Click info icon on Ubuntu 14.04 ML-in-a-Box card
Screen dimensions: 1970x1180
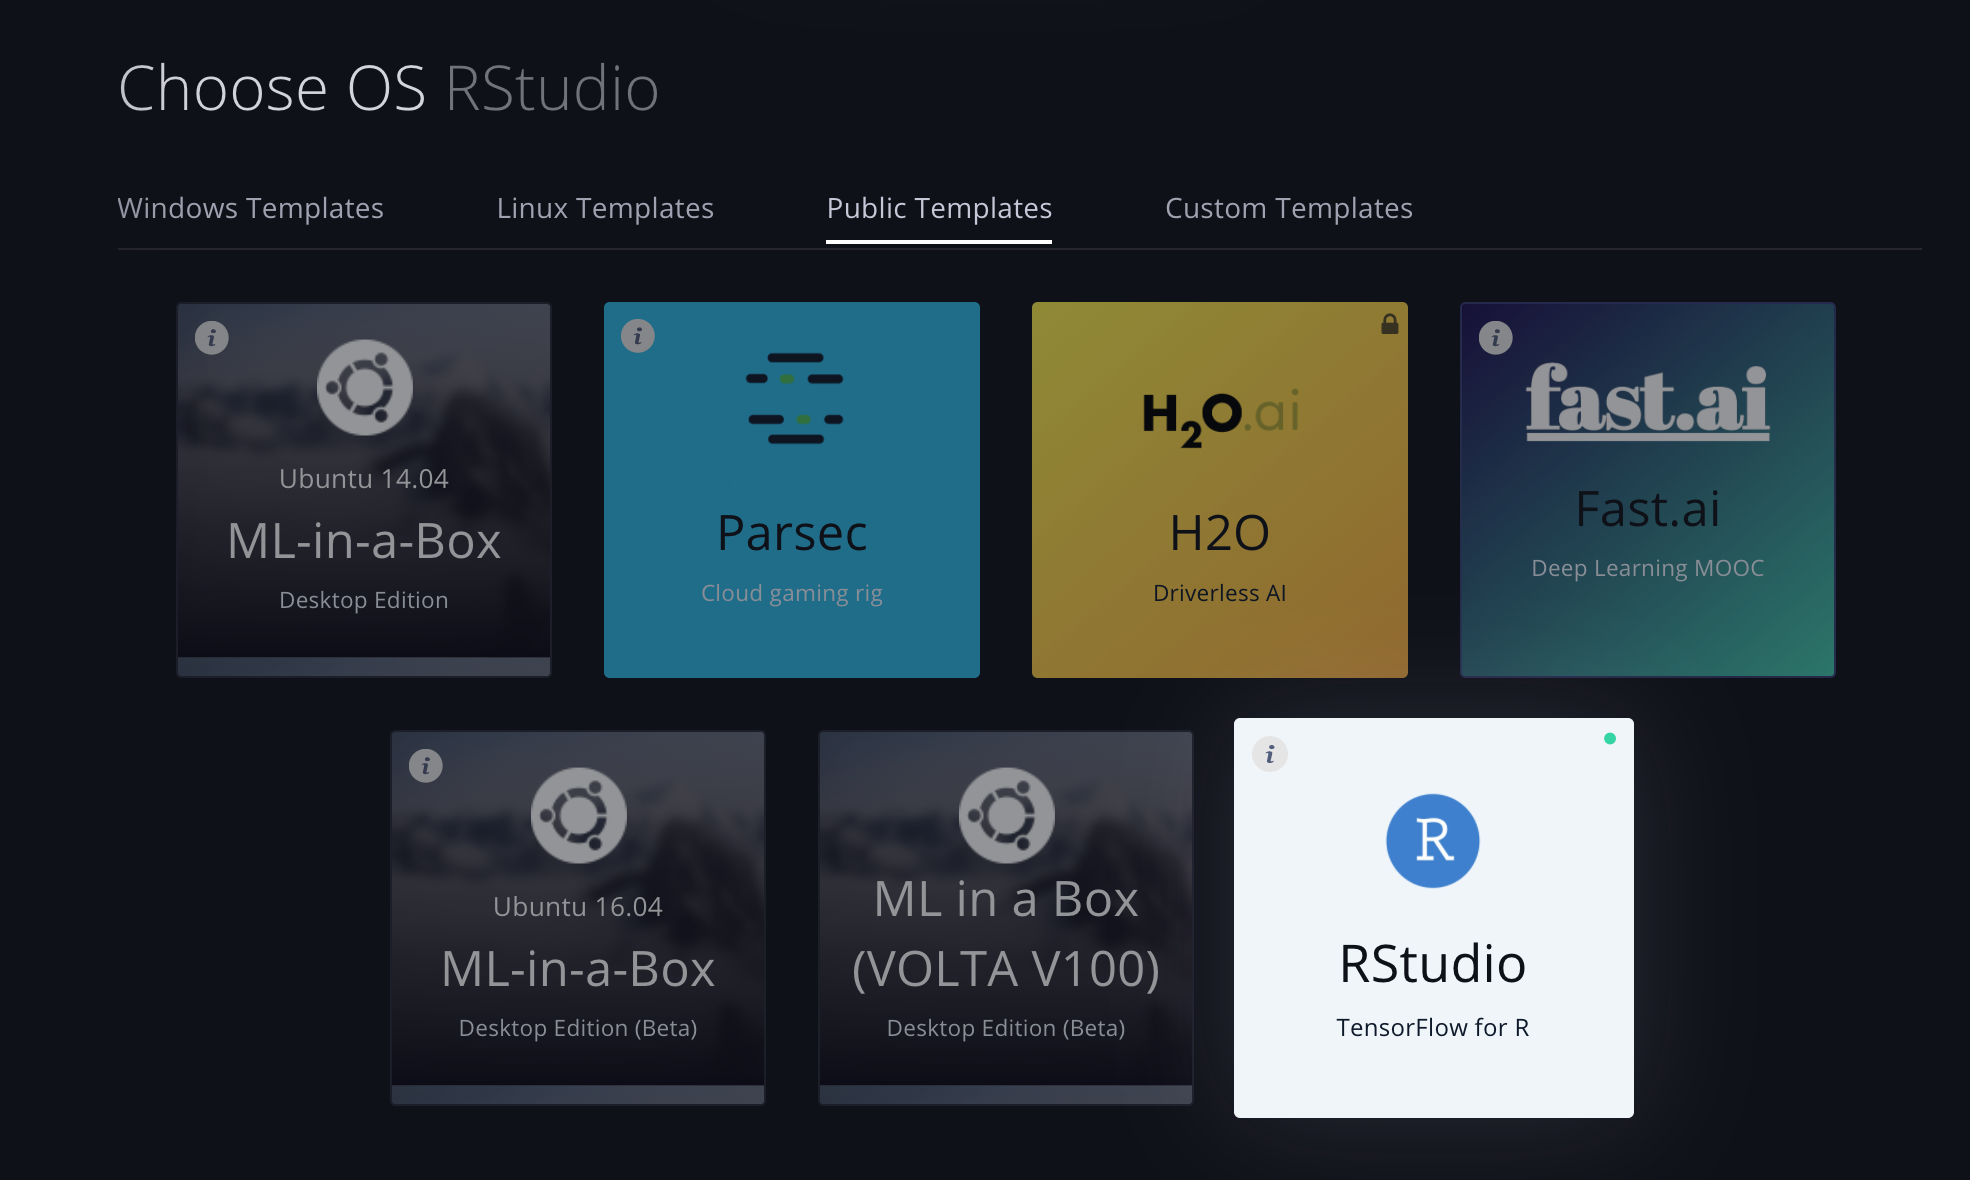point(212,338)
